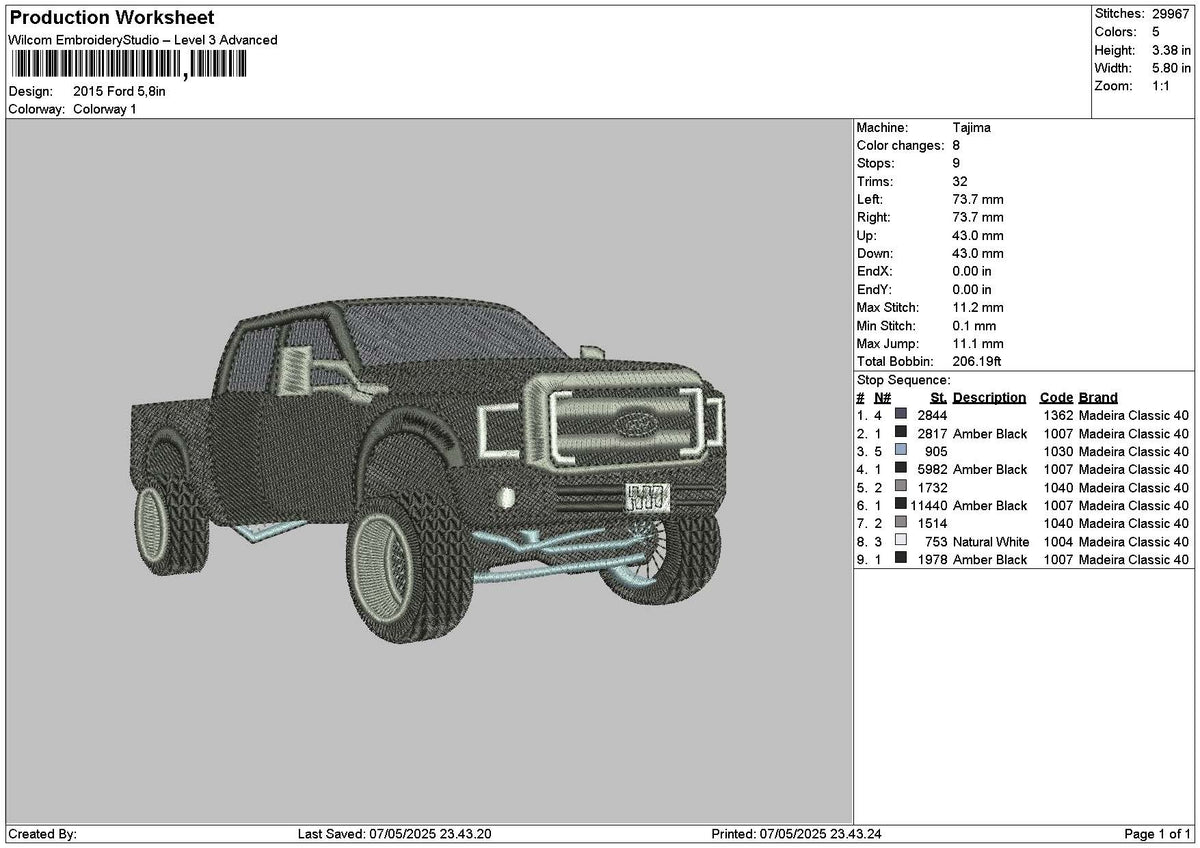Viewport: 1200px width, 848px height.
Task: Click the Width value '5.80 in'
Action: pos(1171,68)
